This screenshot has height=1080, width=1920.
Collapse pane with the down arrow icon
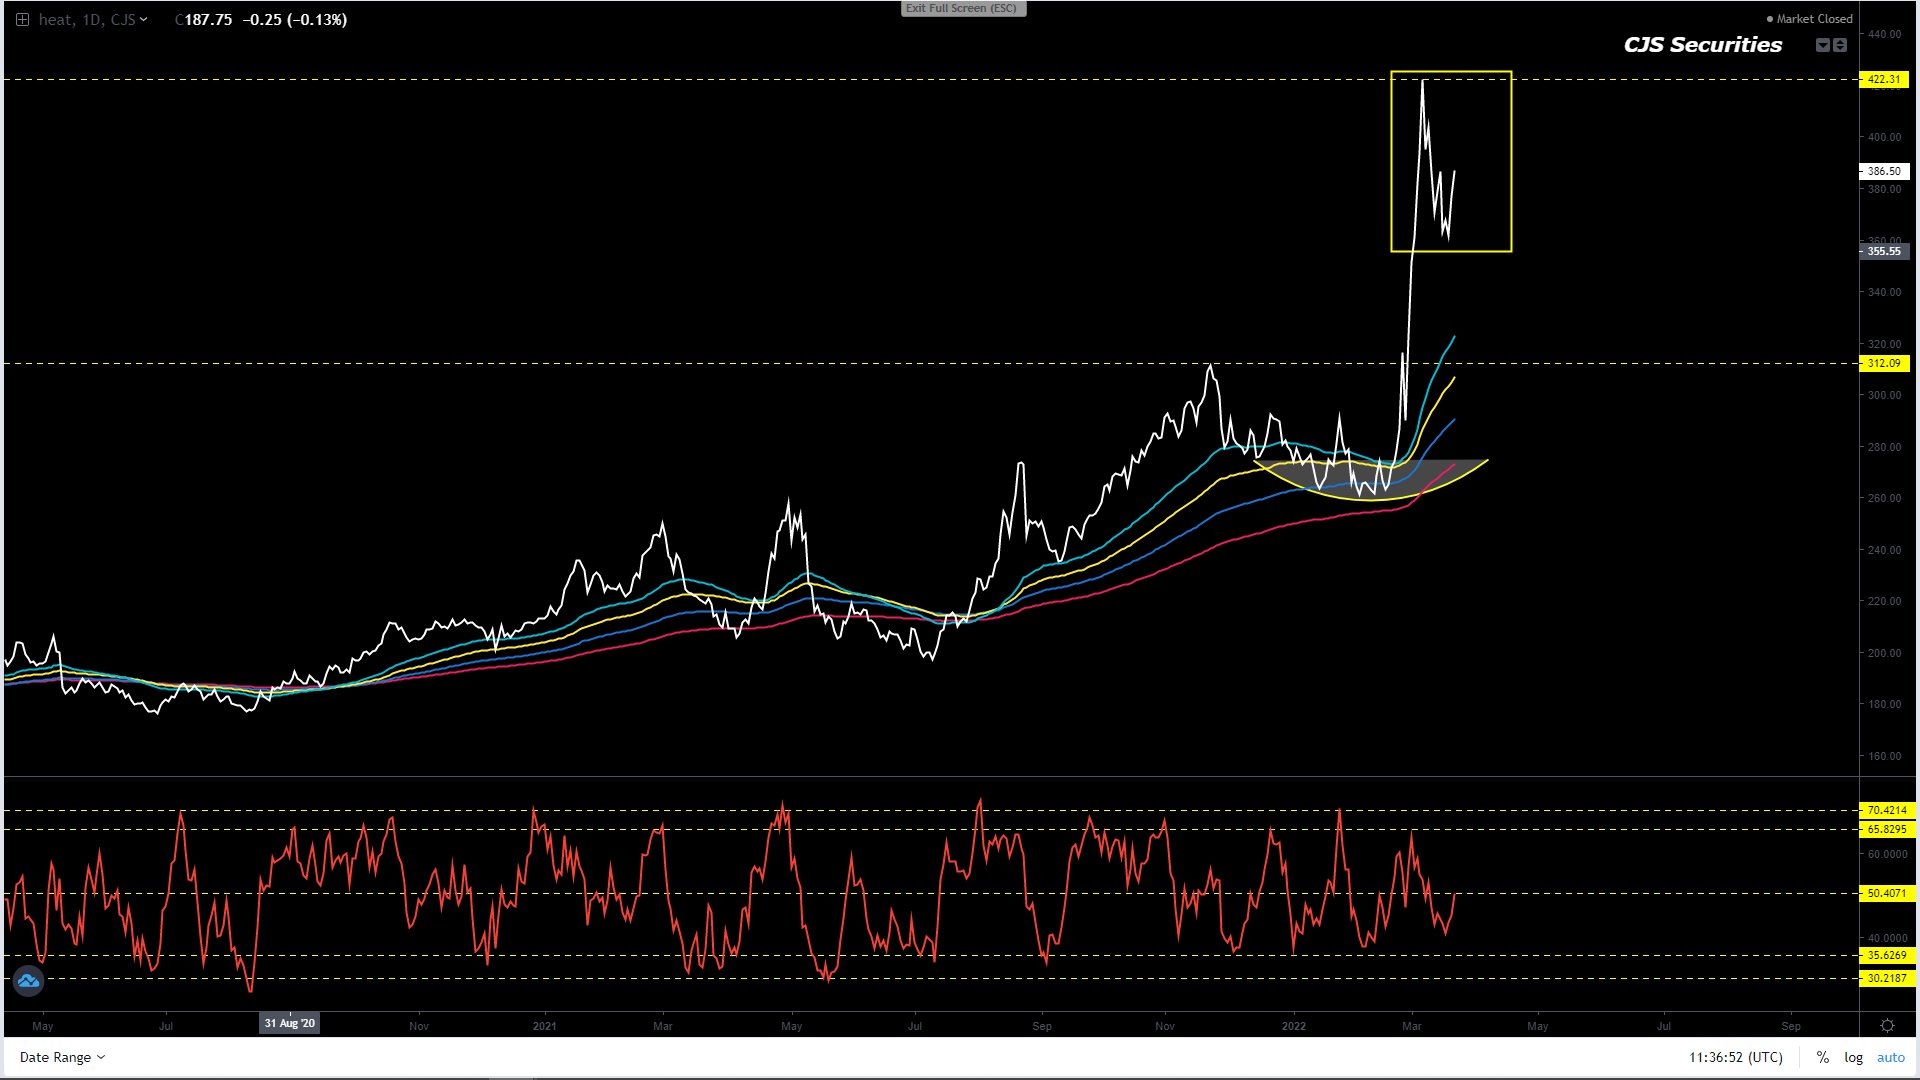tap(1823, 45)
